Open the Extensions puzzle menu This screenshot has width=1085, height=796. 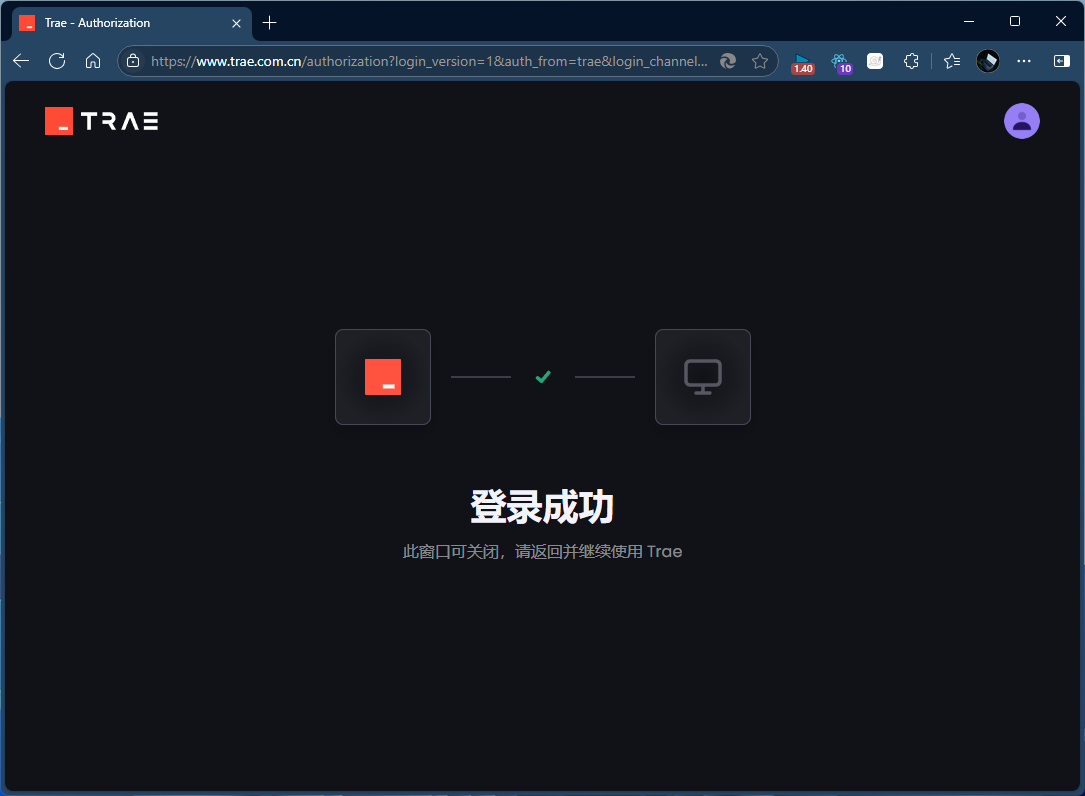point(911,61)
